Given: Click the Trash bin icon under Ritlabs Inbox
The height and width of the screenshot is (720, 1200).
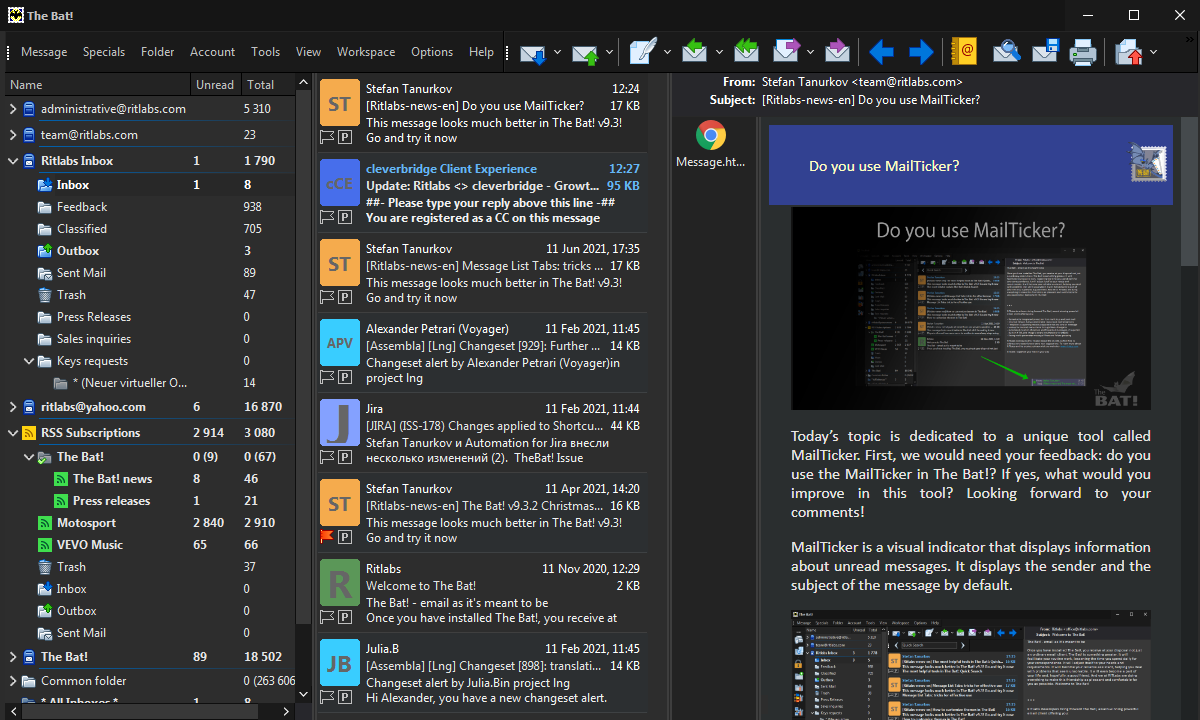Looking at the screenshot, I should 44,295.
